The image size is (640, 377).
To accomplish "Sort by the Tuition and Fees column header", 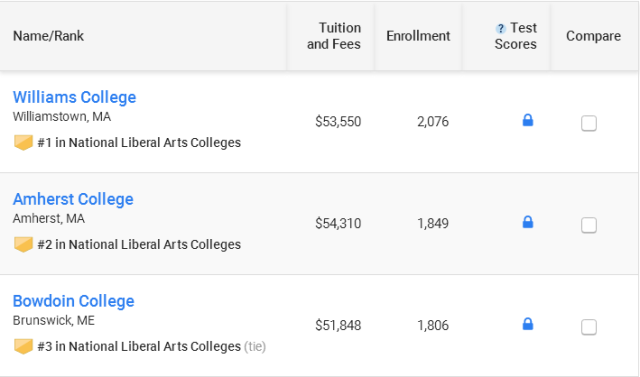I will click(334, 36).
